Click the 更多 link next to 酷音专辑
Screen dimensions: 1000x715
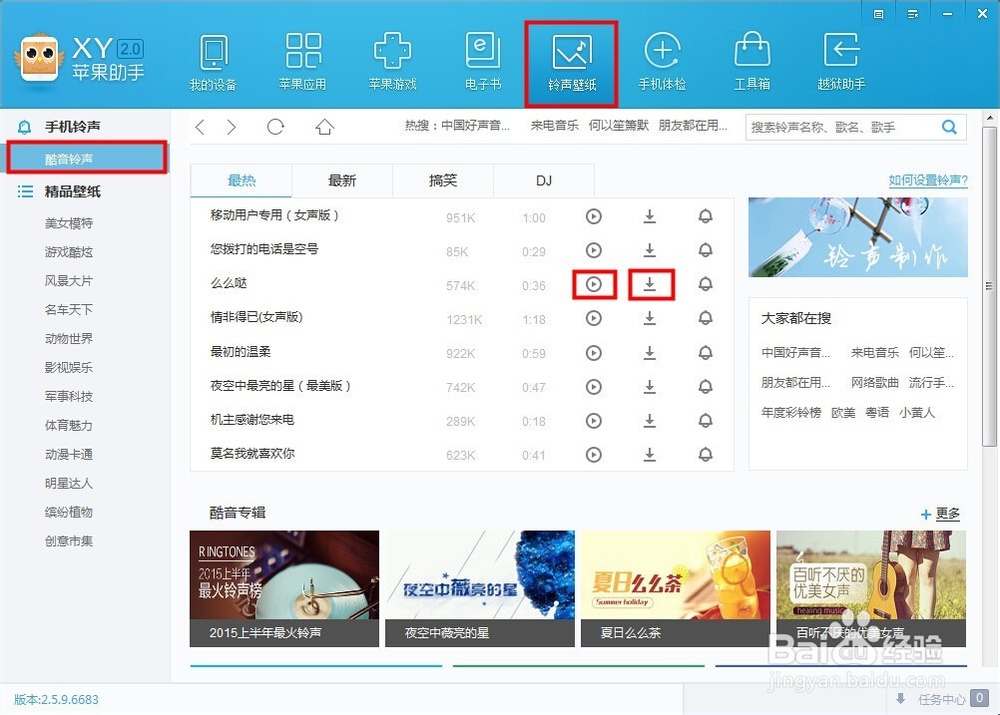945,513
